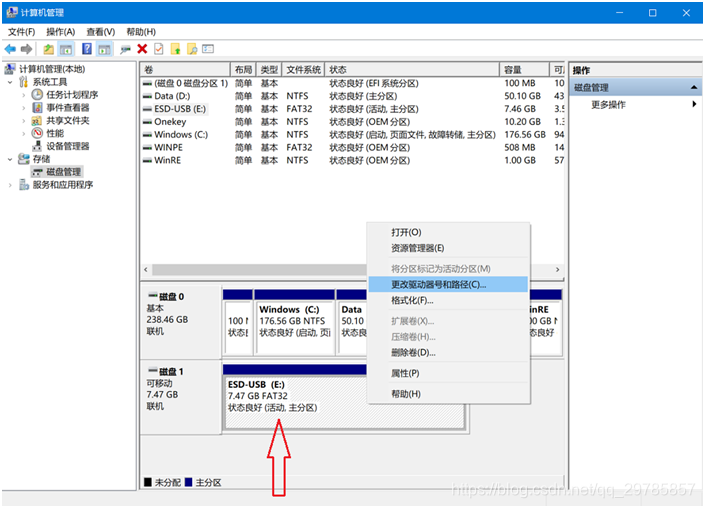Select the ESD-USB (E:) volume row
705x508 pixels.
[x=352, y=109]
